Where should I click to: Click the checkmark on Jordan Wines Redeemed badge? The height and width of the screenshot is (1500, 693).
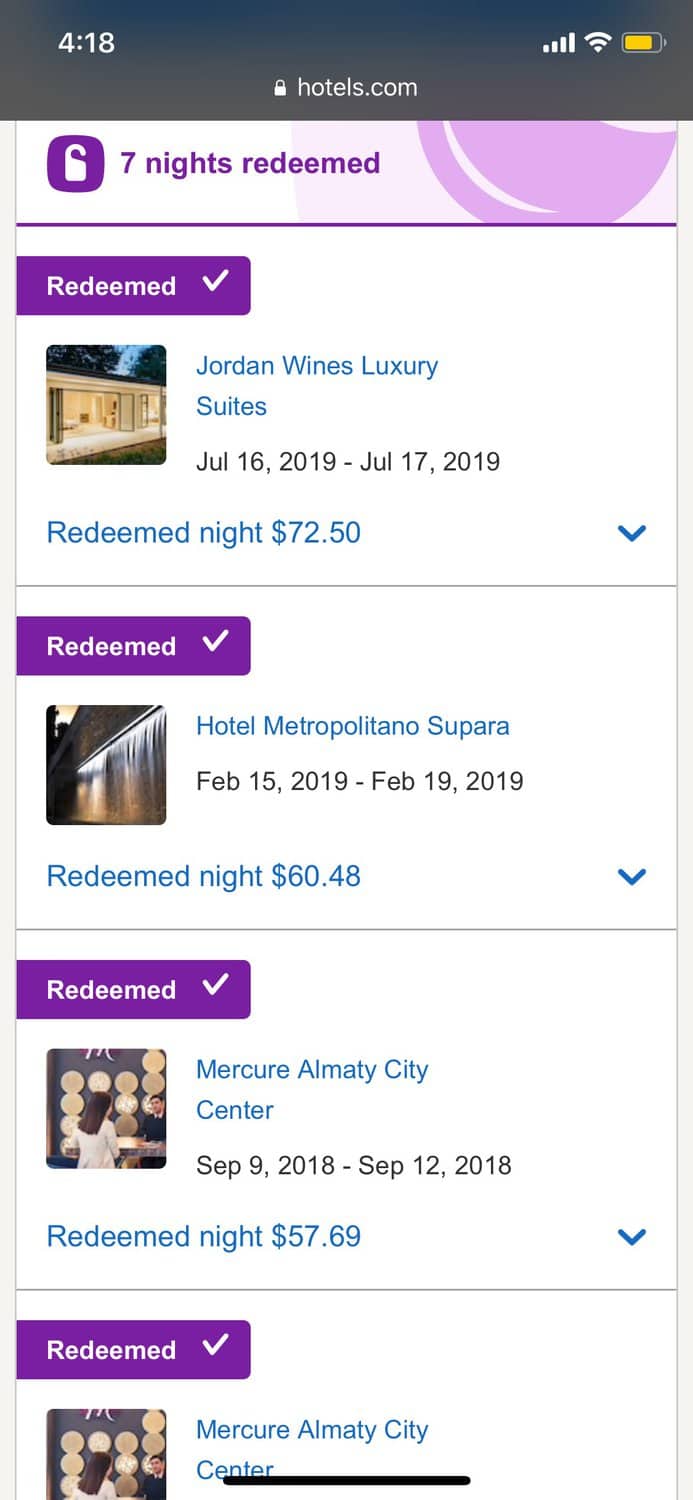(213, 284)
